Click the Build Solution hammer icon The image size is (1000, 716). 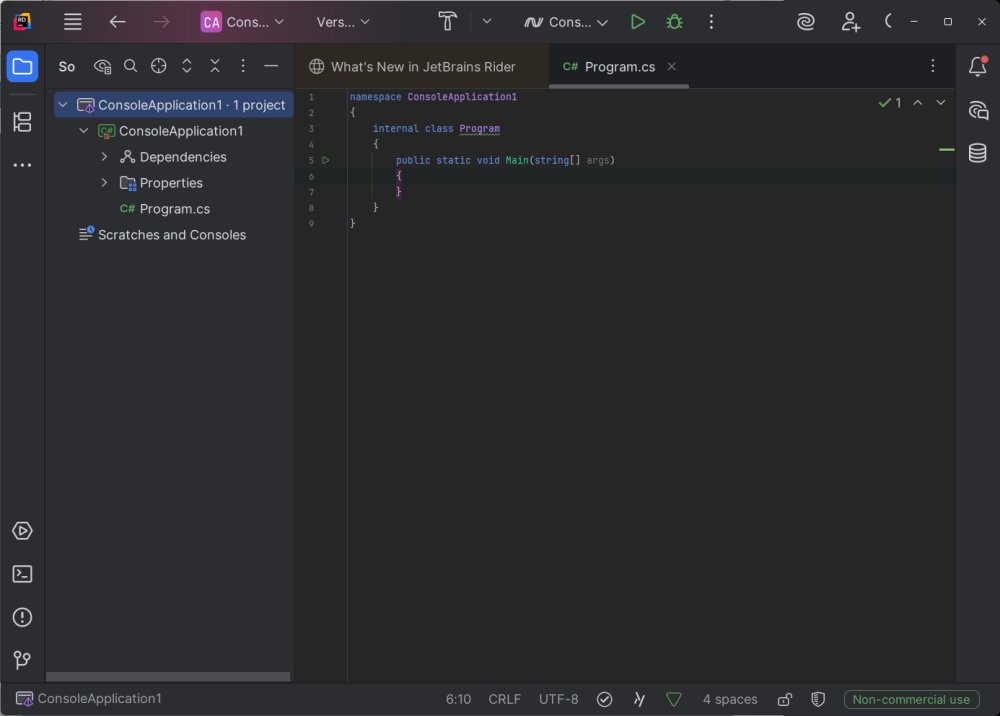[448, 21]
